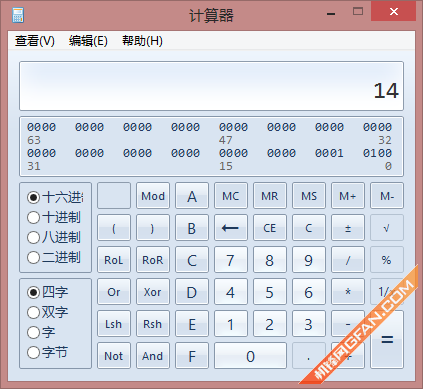Viewport: 423px width, 389px height.
Task: Click the CE clear entry button
Action: point(270,228)
